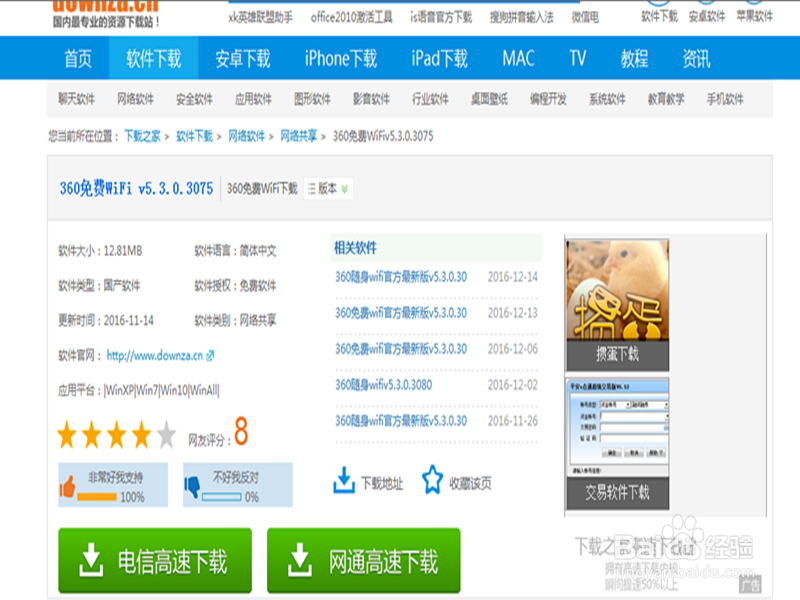Image resolution: width=800 pixels, height=600 pixels.
Task: Open 360随身wifi官方最新版 link dated 2016-12-14
Action: tap(401, 277)
